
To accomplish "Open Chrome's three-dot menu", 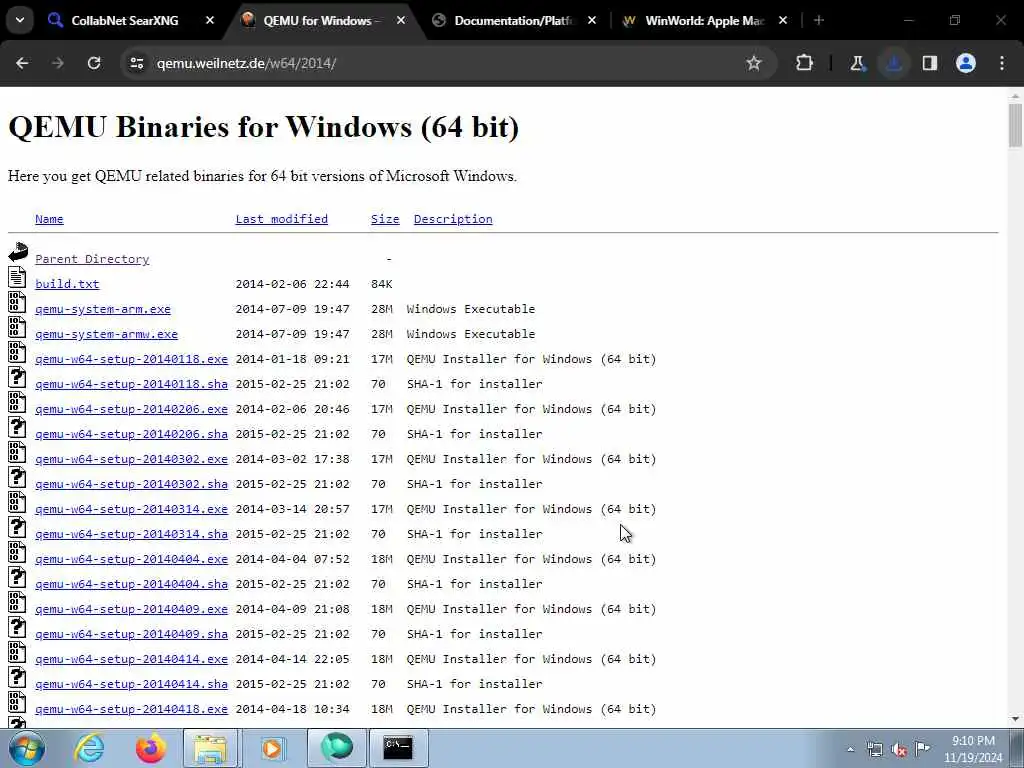I will click(1002, 63).
